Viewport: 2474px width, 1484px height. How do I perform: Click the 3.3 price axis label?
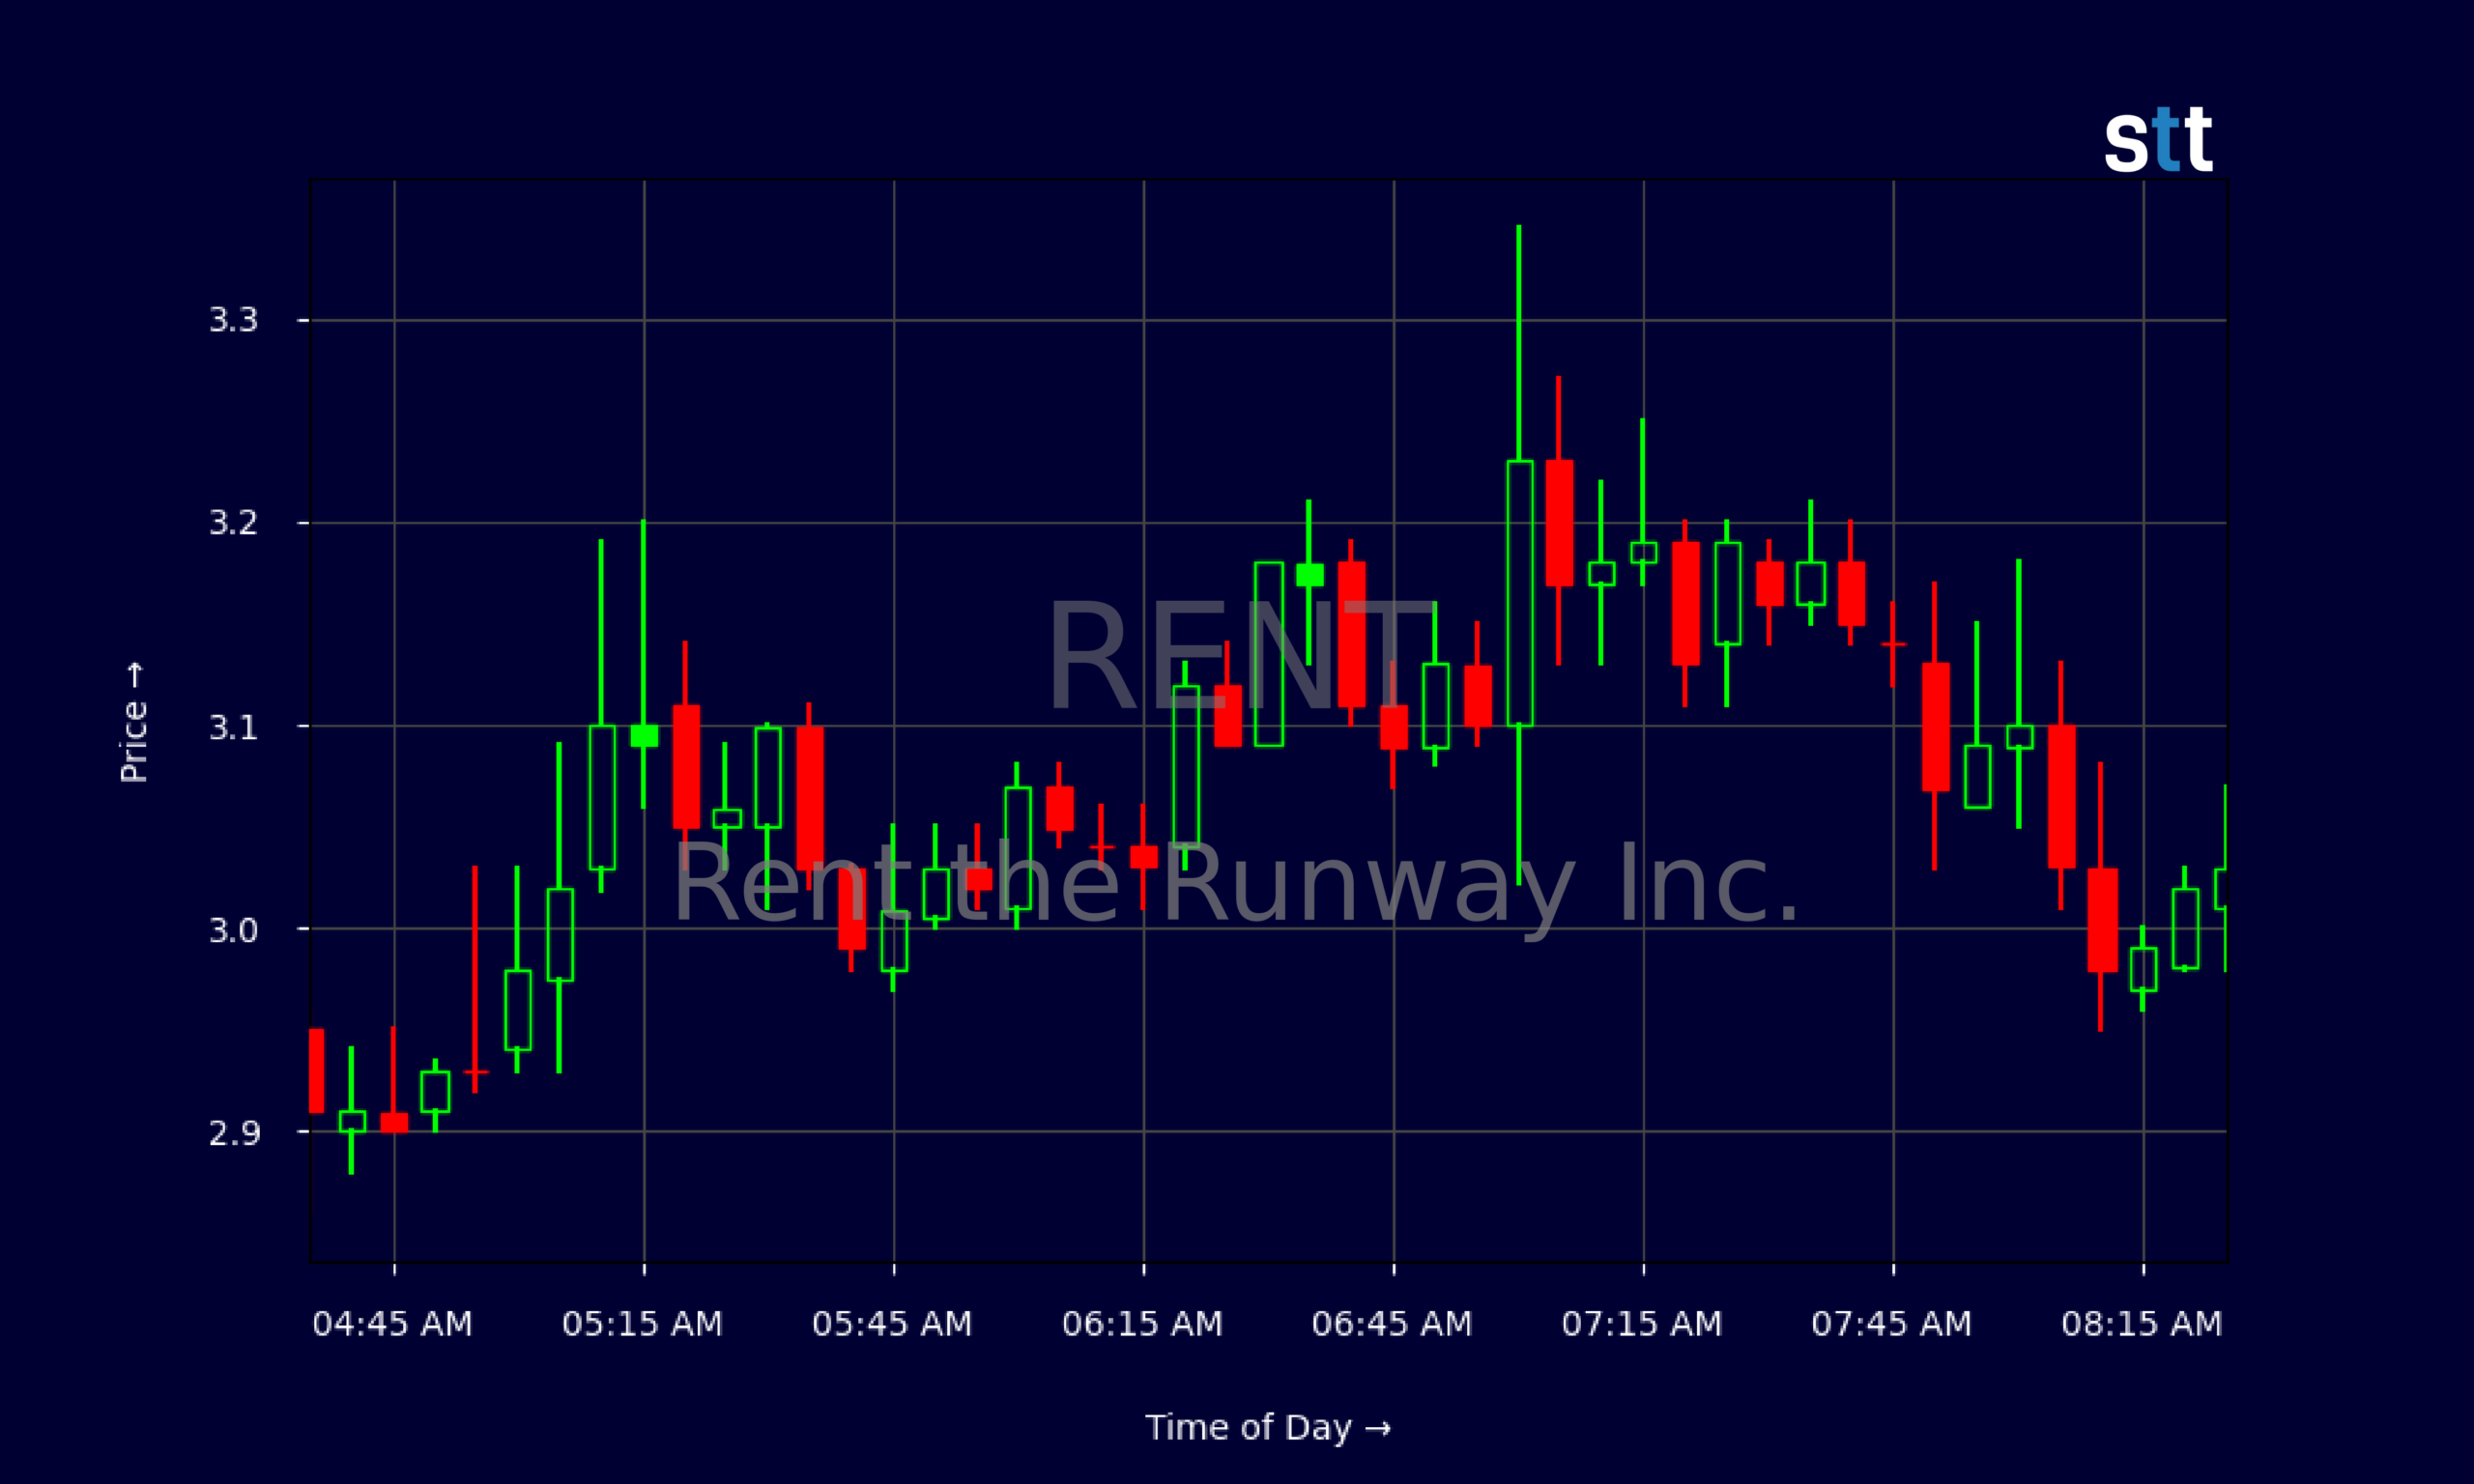[233, 321]
